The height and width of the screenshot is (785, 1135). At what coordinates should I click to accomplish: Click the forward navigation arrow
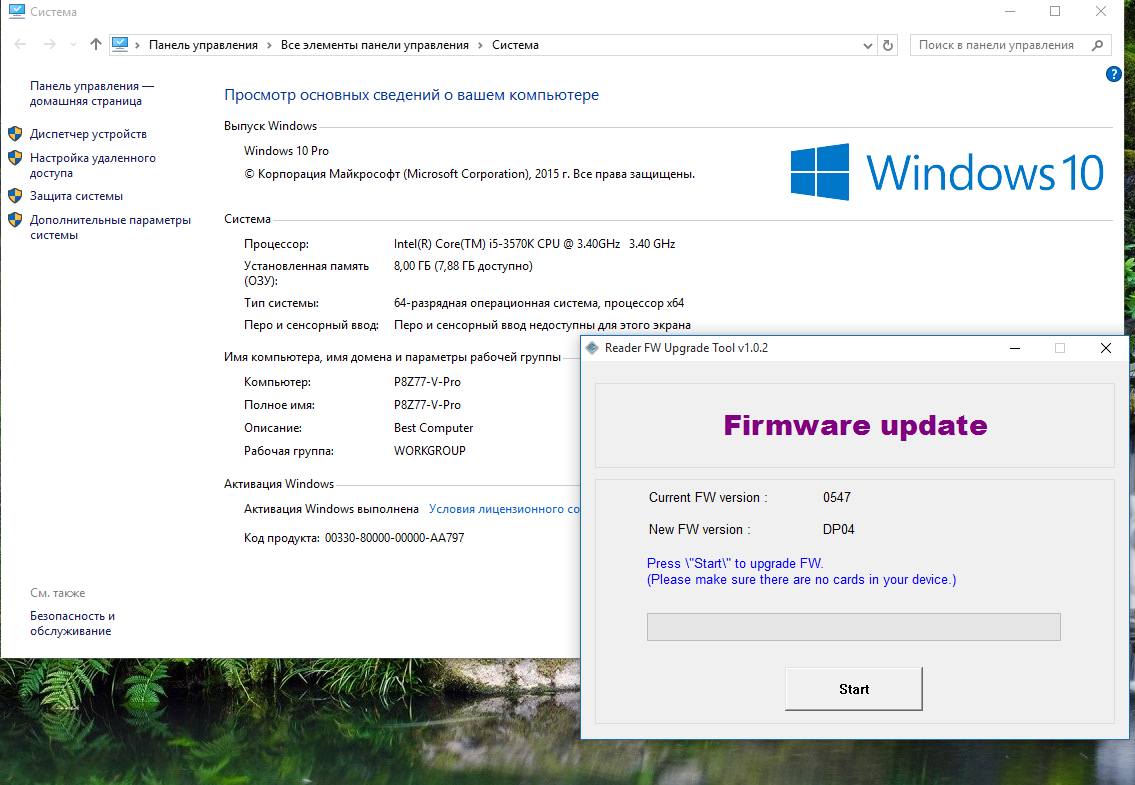49,45
